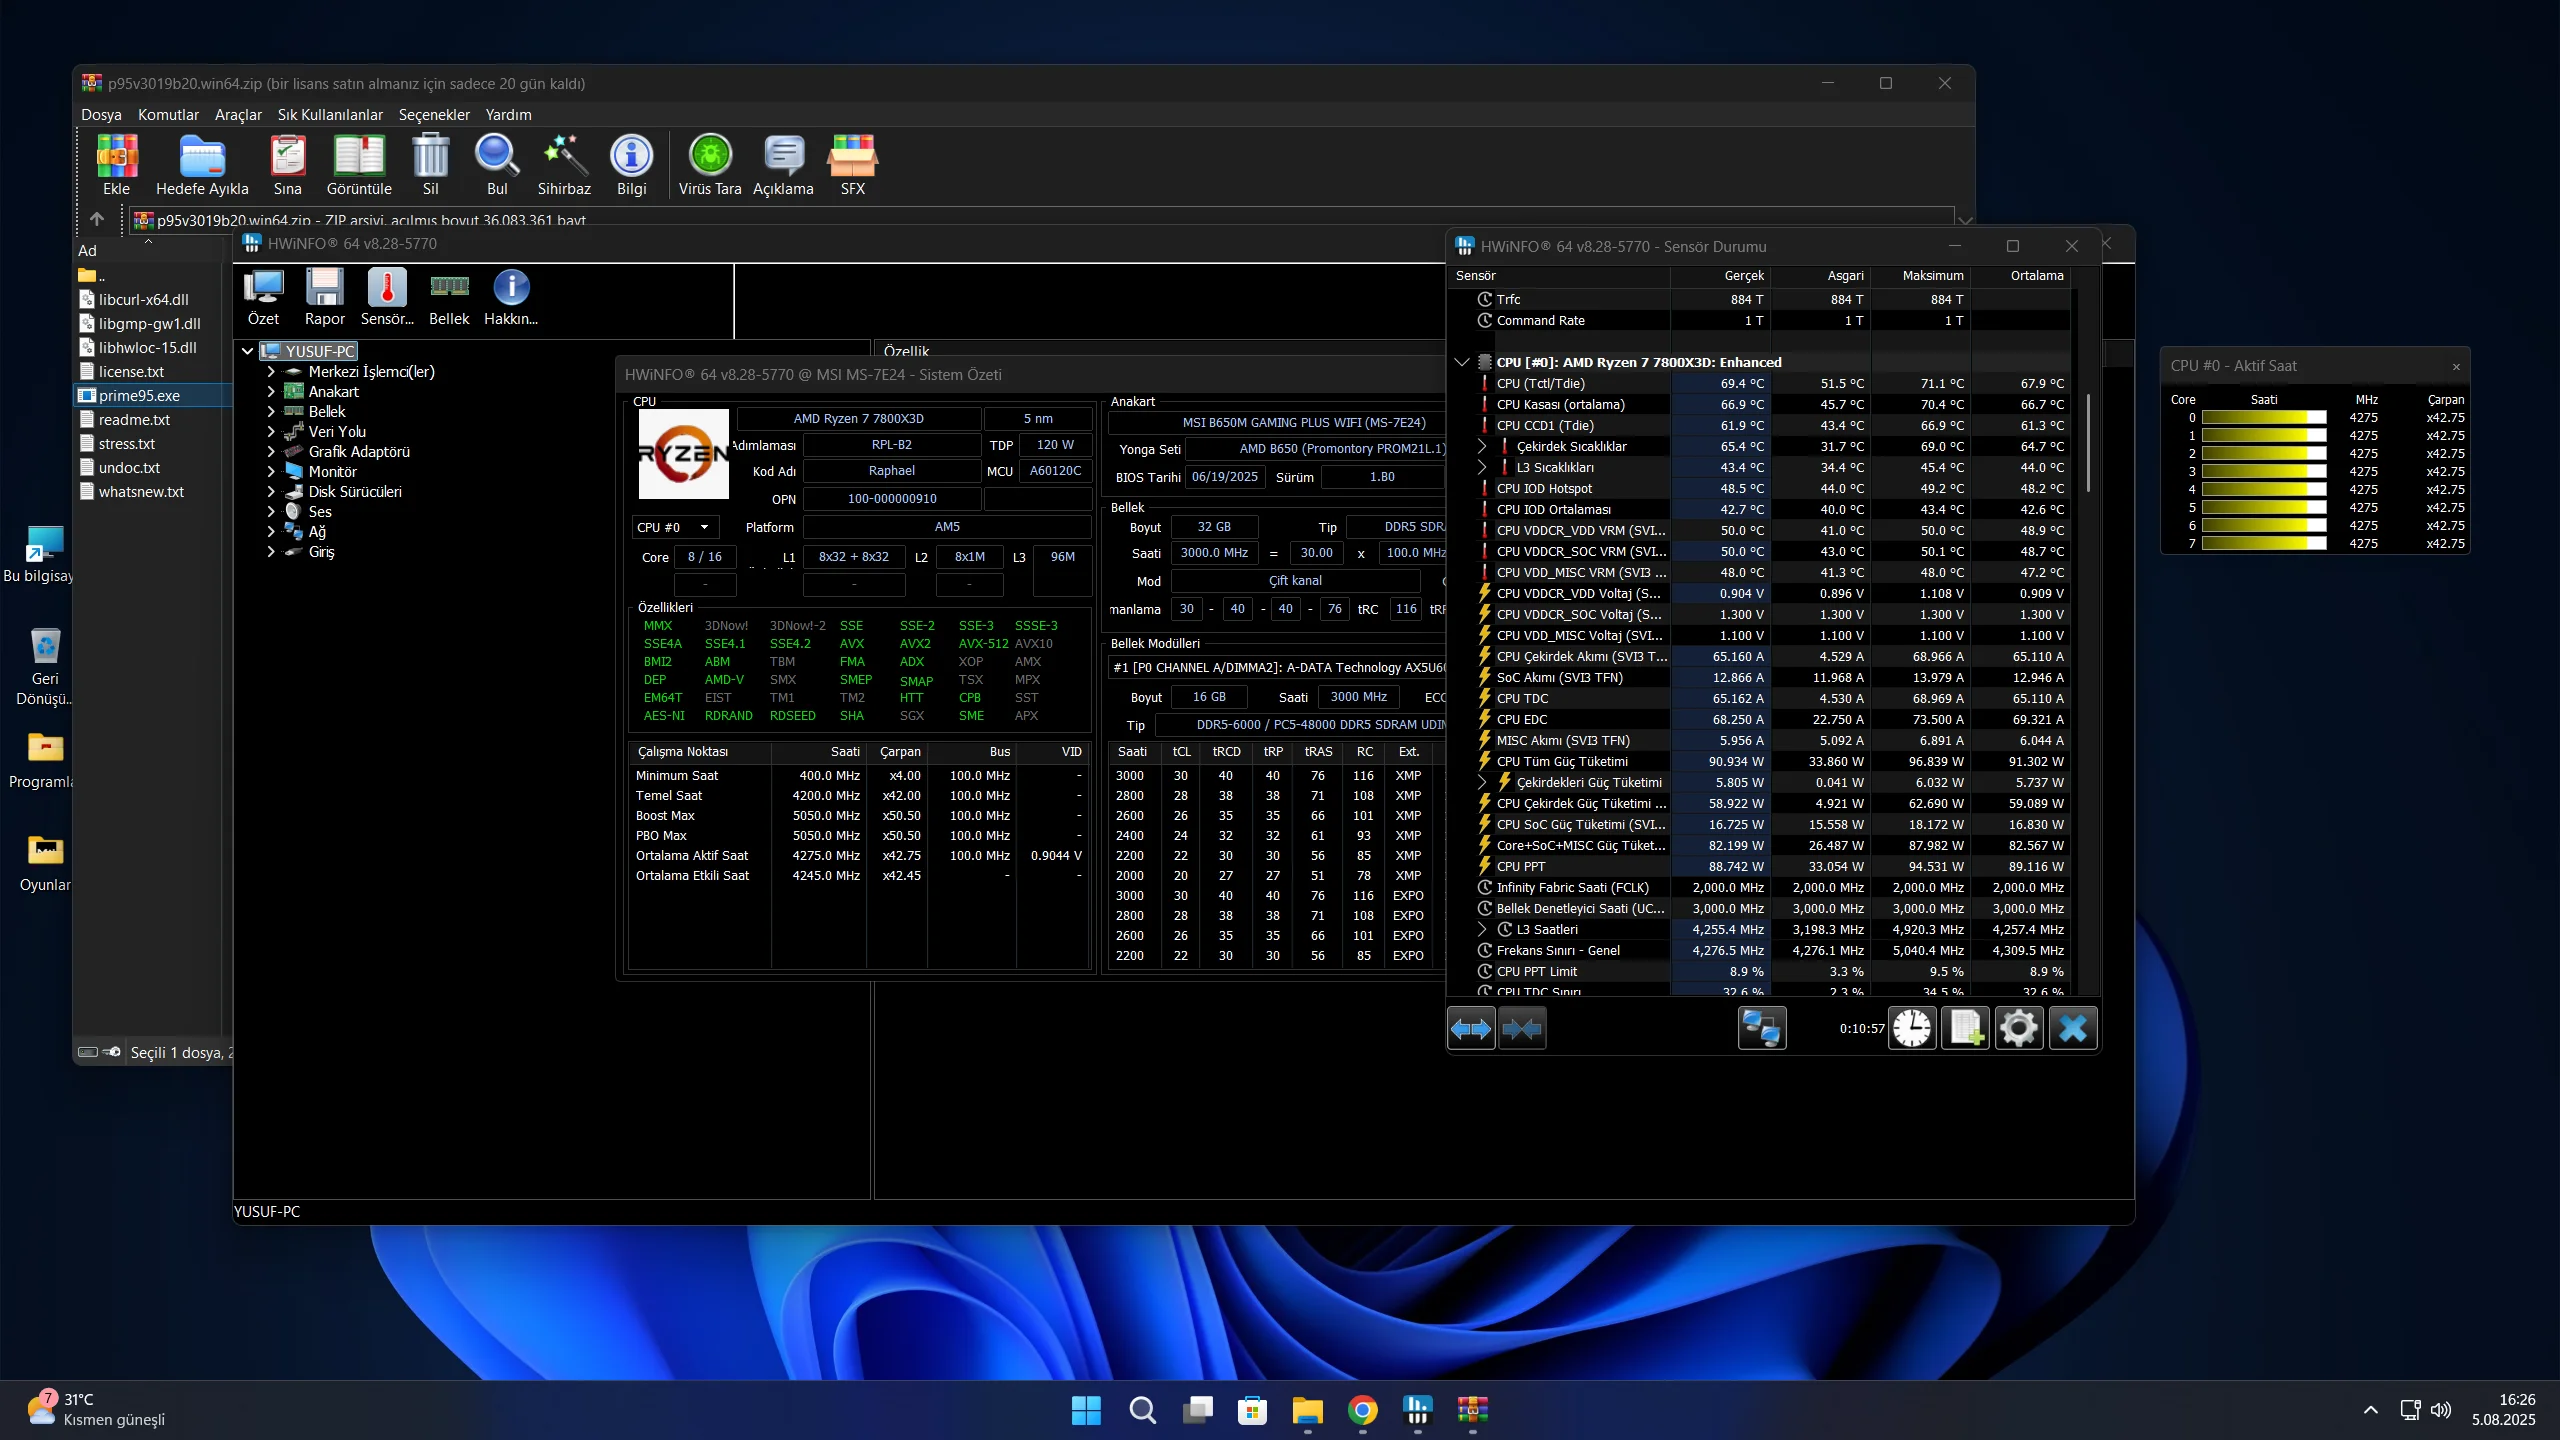The height and width of the screenshot is (1440, 2560).
Task: Reset sensor timer with clock icon
Action: (x=1912, y=1028)
